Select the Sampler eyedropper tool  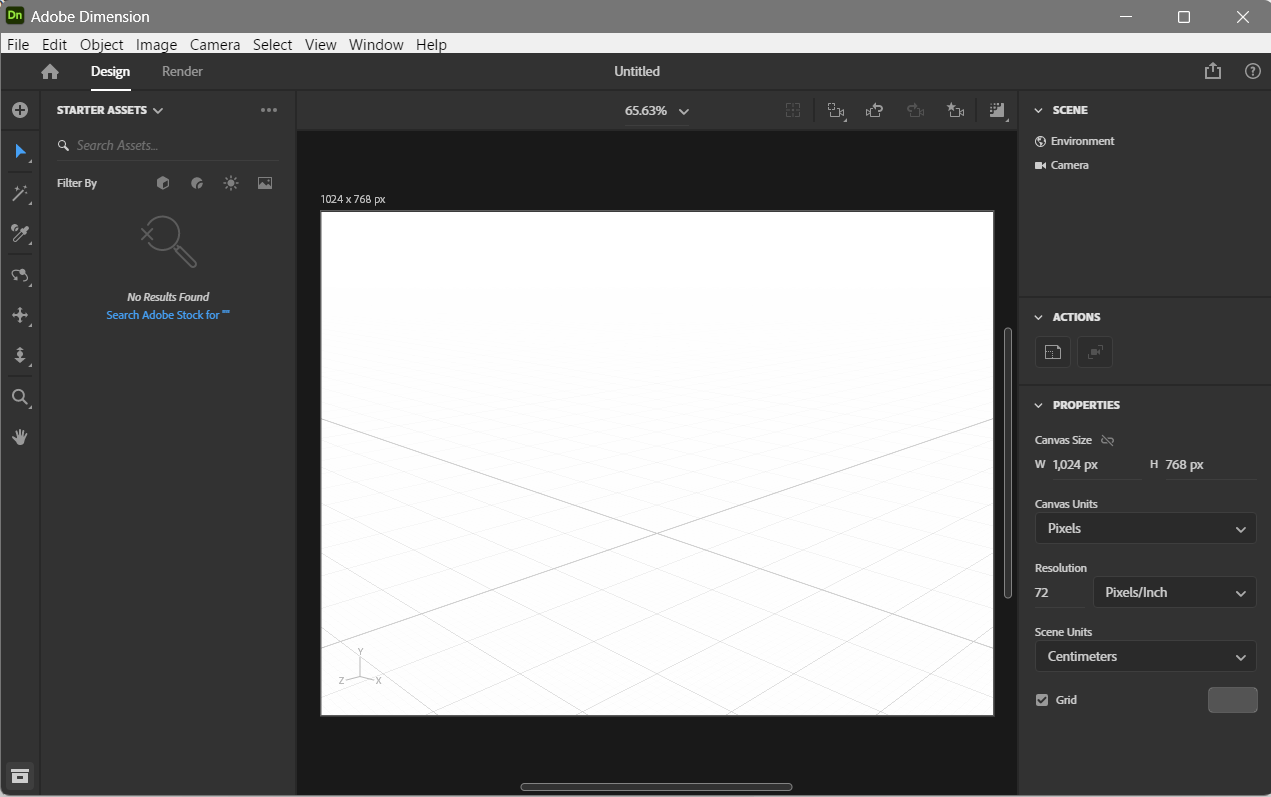pos(20,234)
